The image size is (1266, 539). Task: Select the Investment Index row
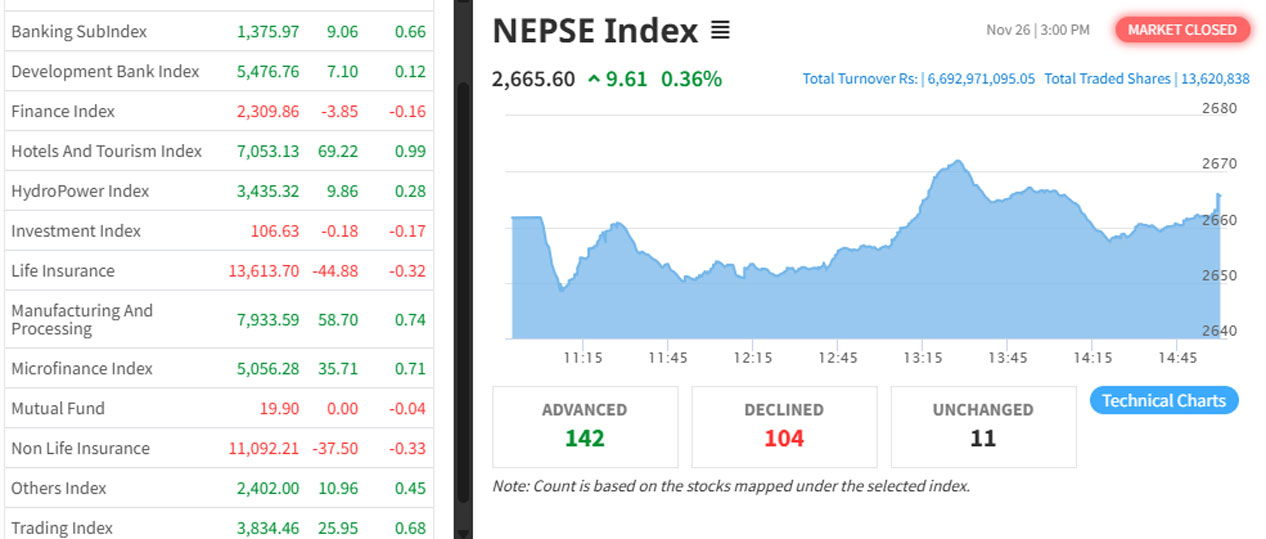pyautogui.click(x=76, y=231)
